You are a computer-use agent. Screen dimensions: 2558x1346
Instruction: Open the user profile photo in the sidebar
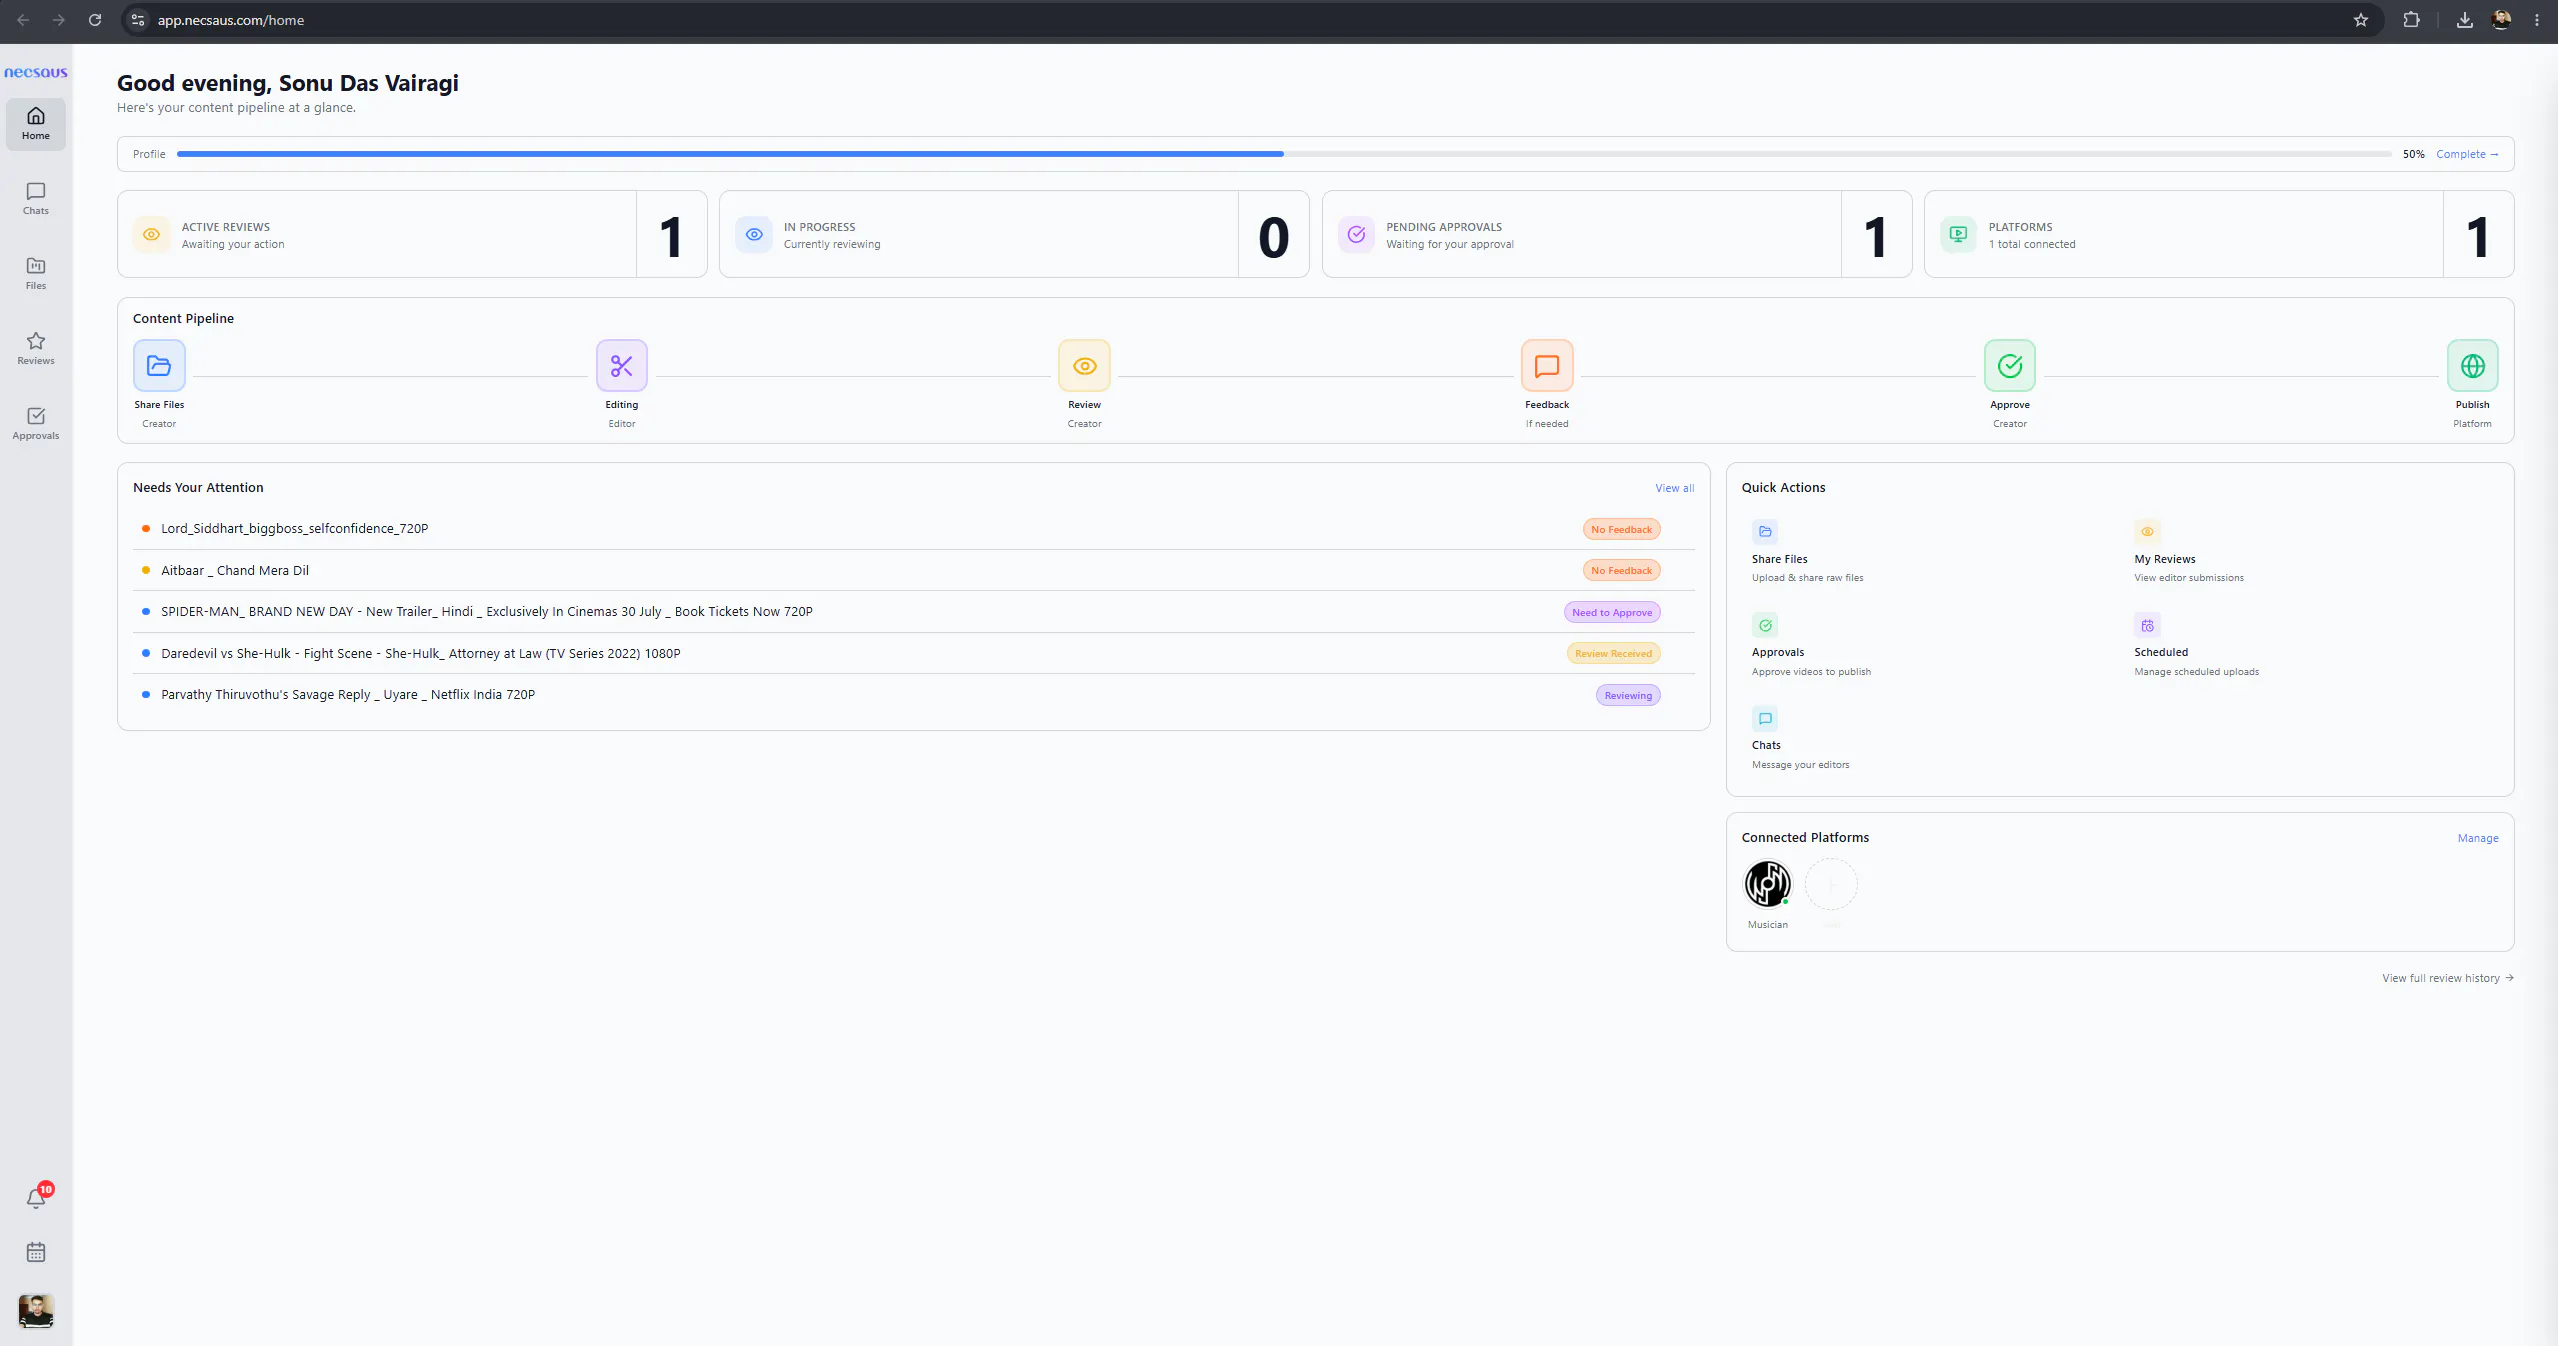[36, 1310]
